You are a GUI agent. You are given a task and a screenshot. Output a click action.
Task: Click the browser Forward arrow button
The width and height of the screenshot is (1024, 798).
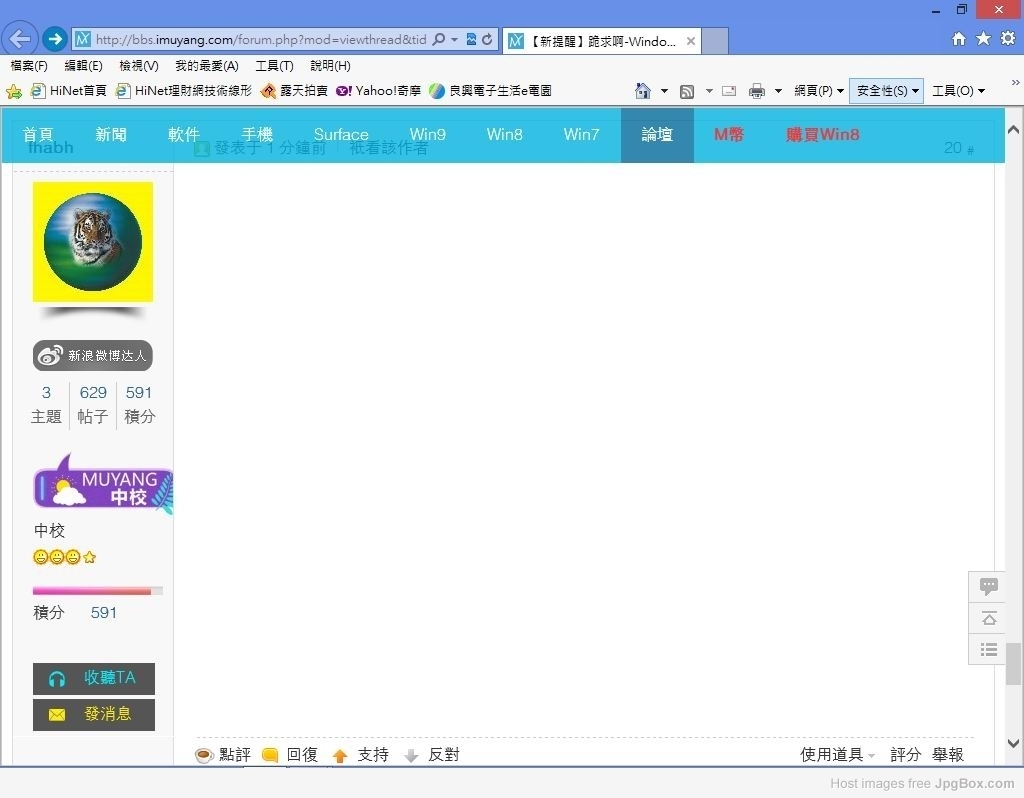point(54,40)
